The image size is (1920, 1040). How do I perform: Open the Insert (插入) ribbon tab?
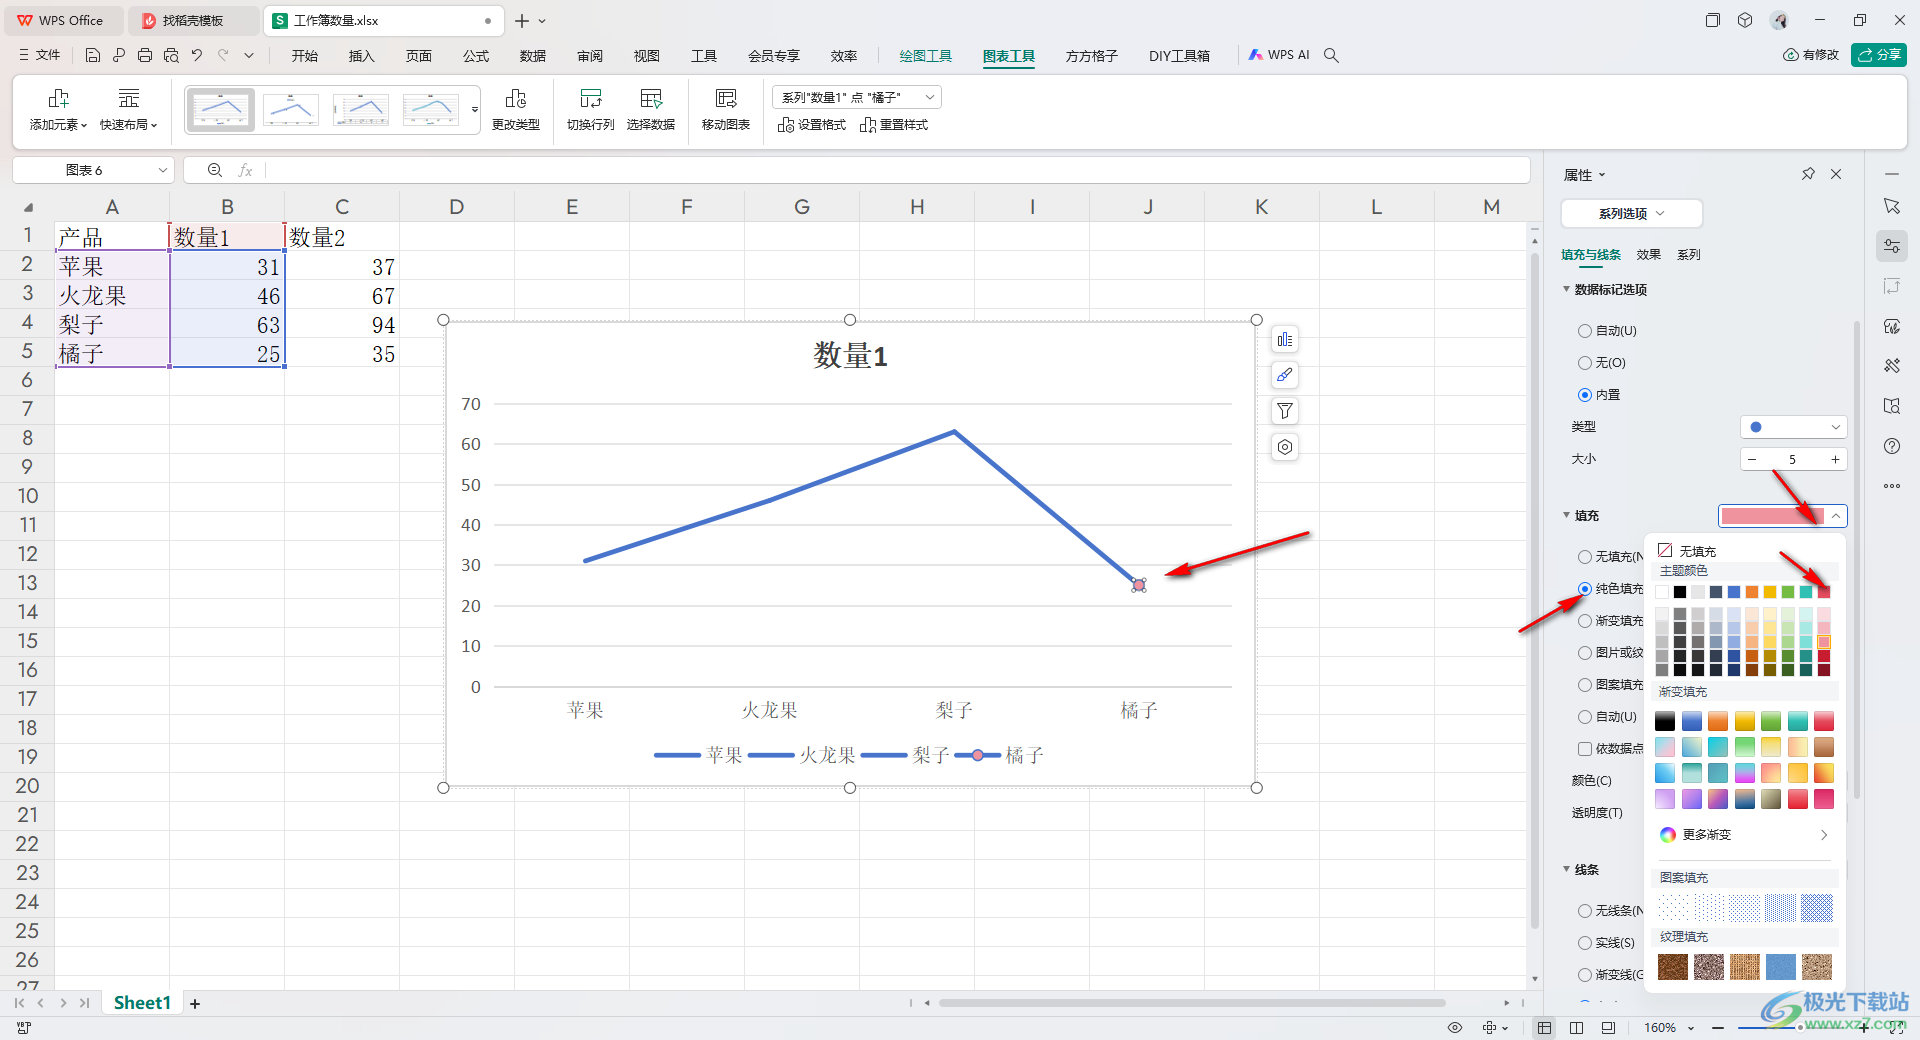tap(362, 56)
